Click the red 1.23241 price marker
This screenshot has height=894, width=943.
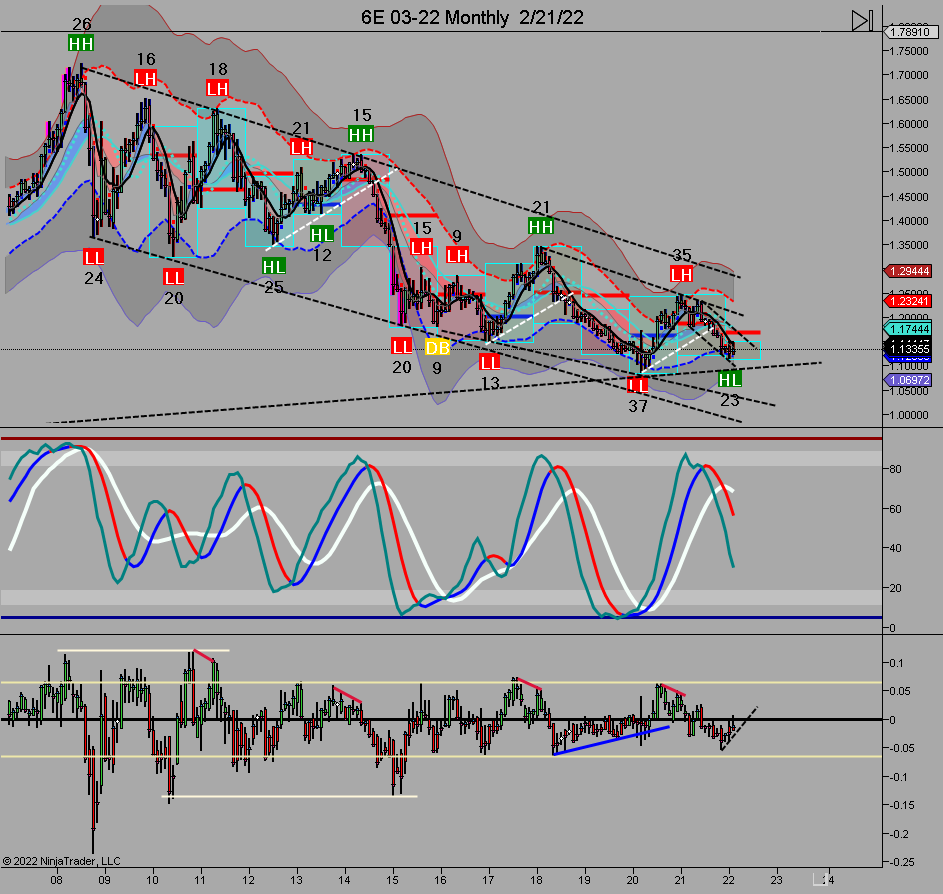click(908, 301)
